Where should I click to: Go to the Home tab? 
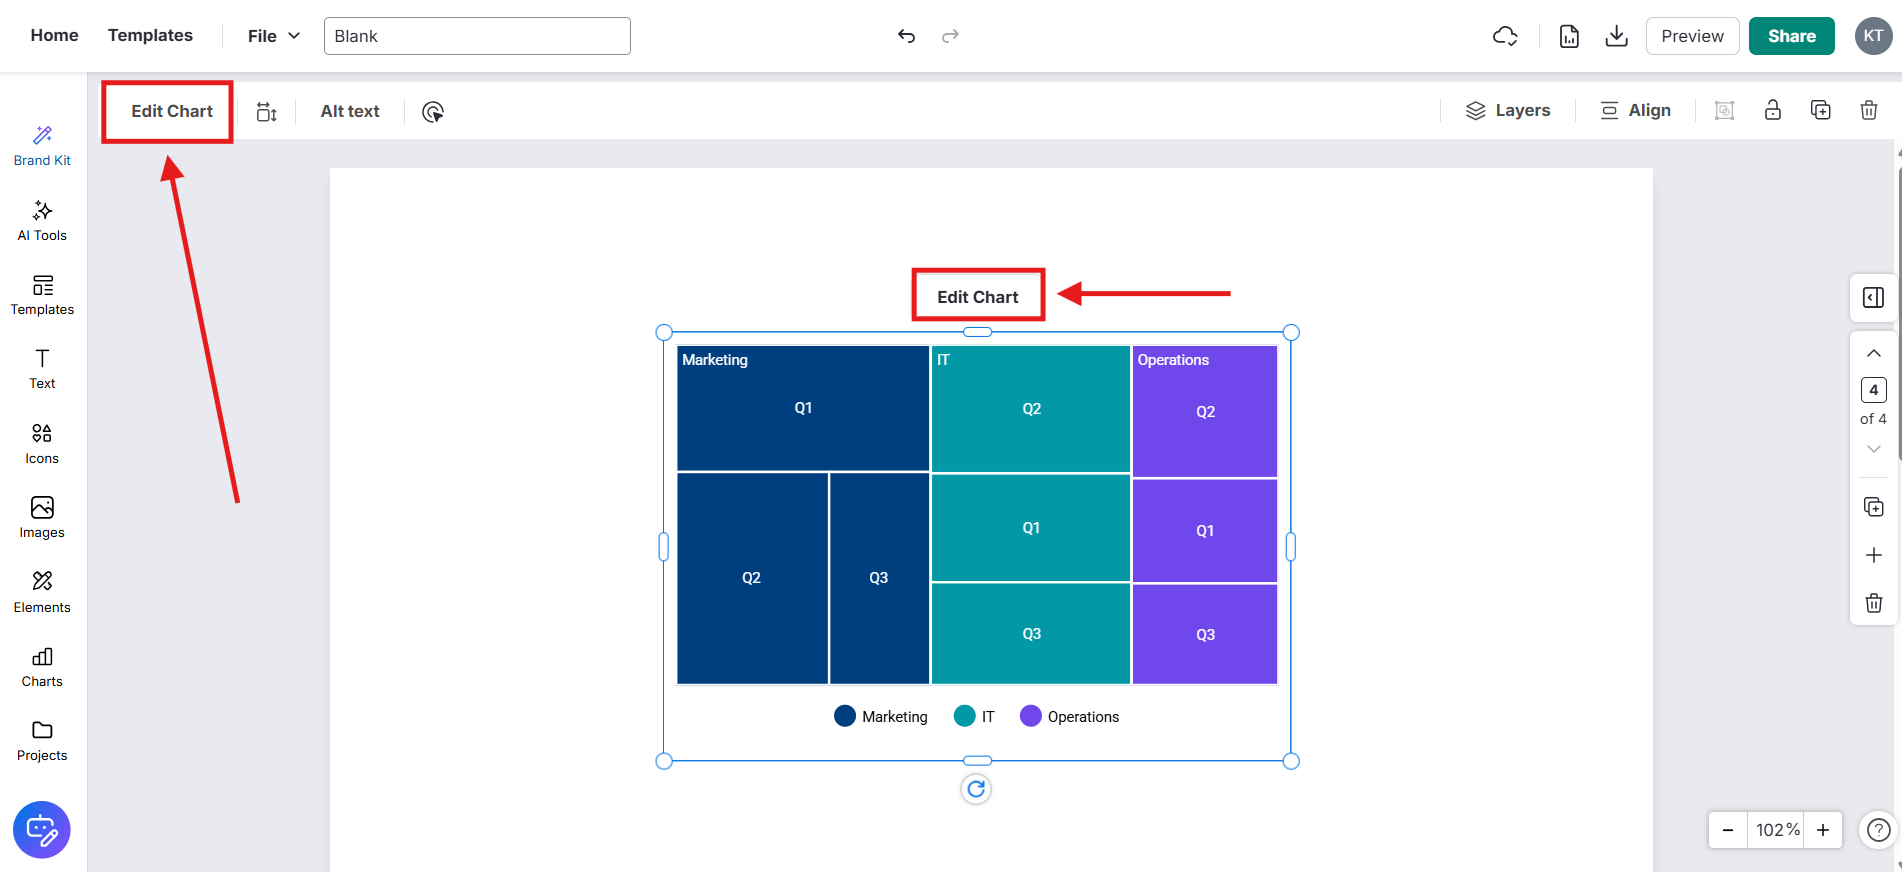point(54,35)
